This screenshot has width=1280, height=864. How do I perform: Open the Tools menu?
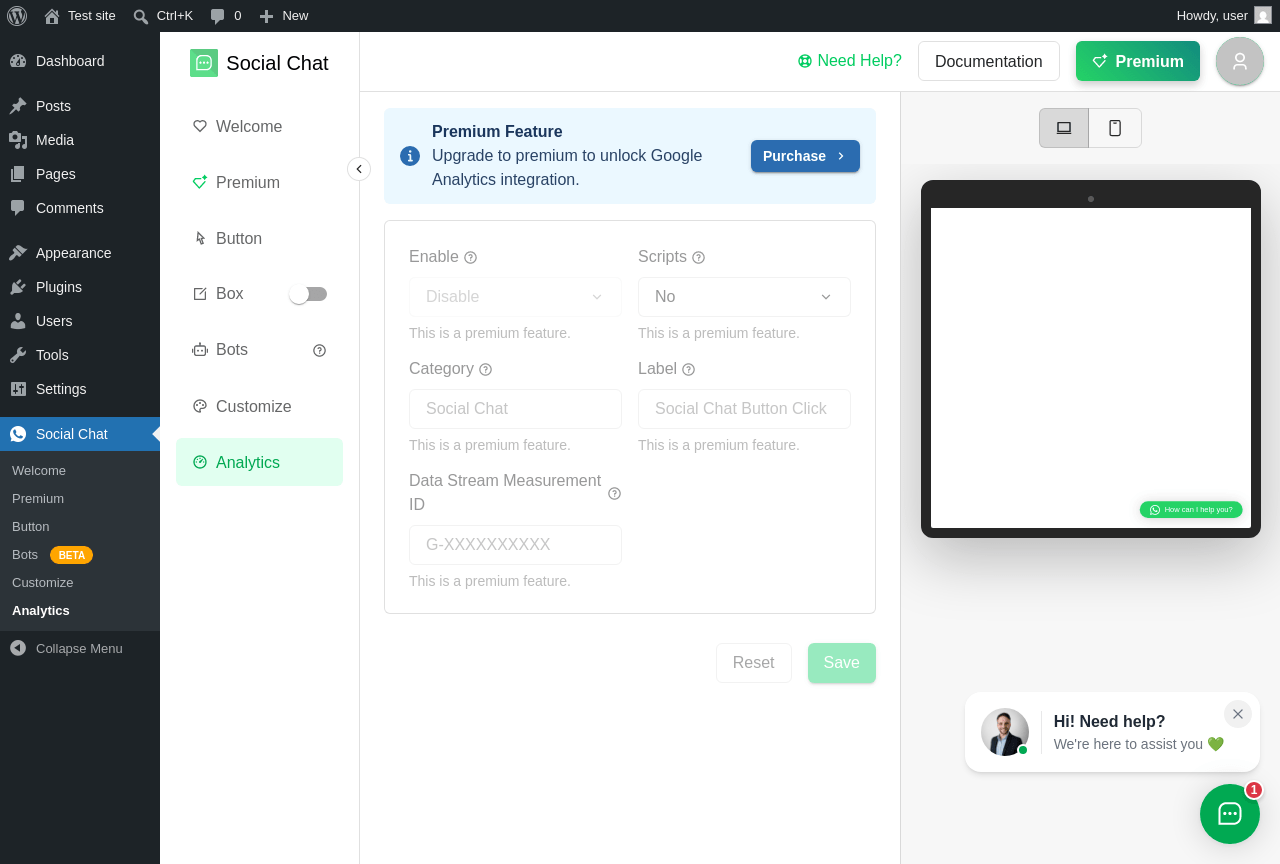(x=80, y=355)
